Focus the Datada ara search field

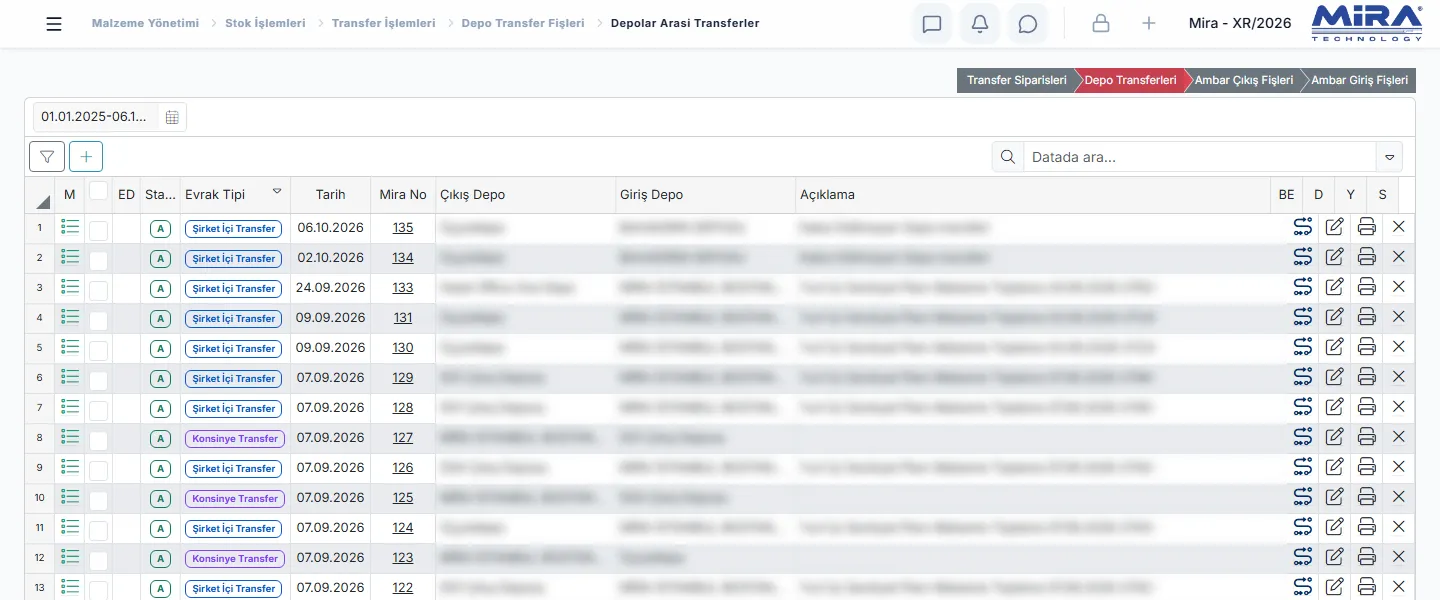[x=1200, y=157]
